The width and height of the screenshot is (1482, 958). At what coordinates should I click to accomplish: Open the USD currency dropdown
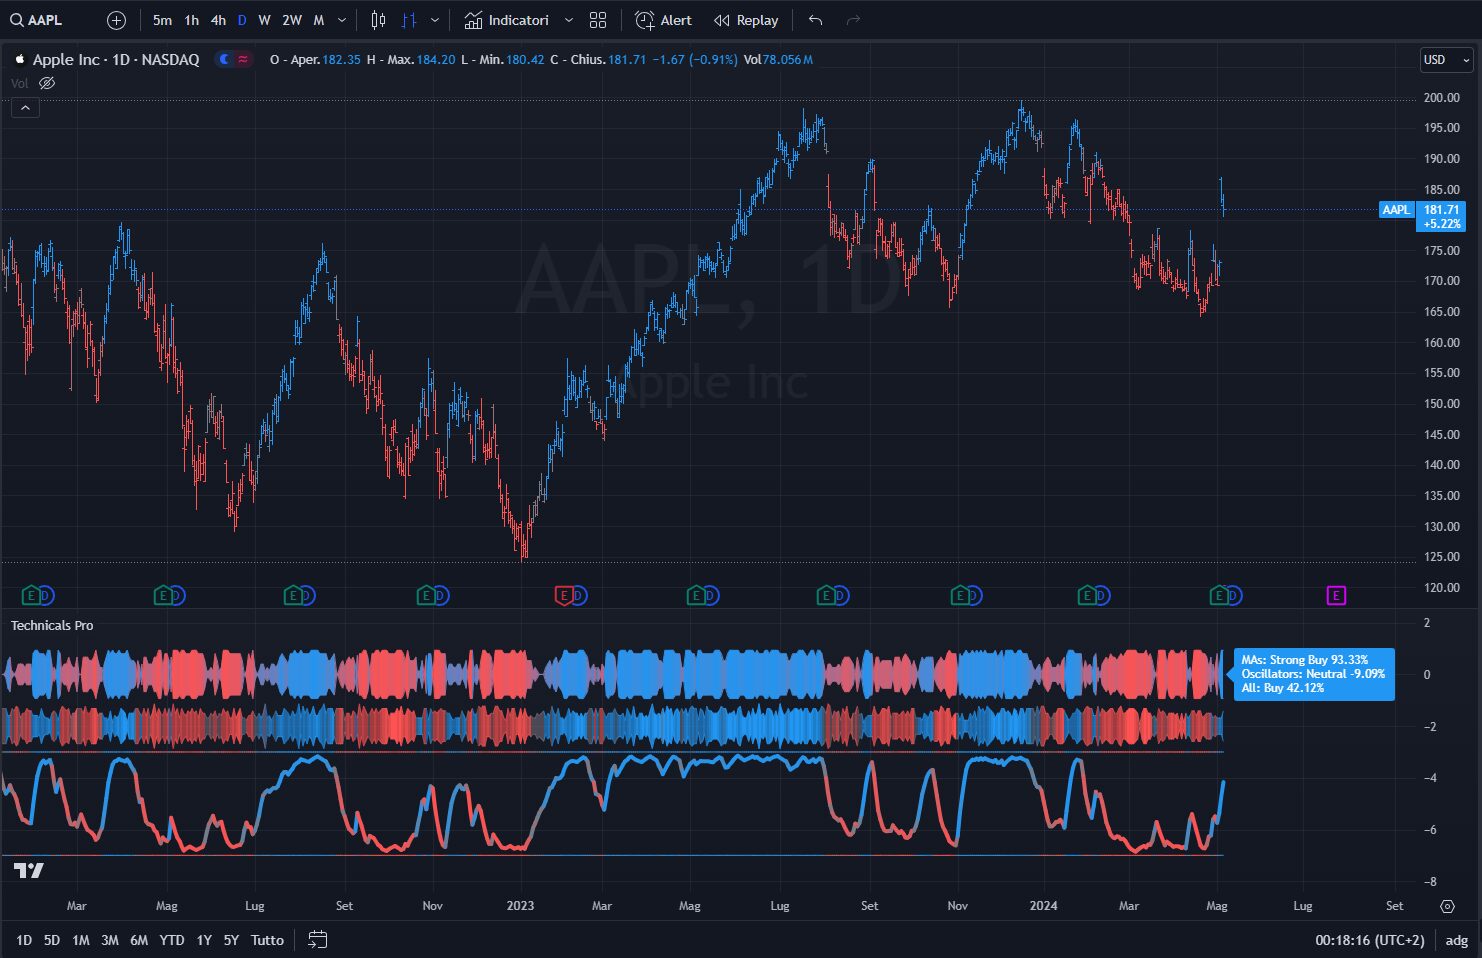tap(1447, 59)
